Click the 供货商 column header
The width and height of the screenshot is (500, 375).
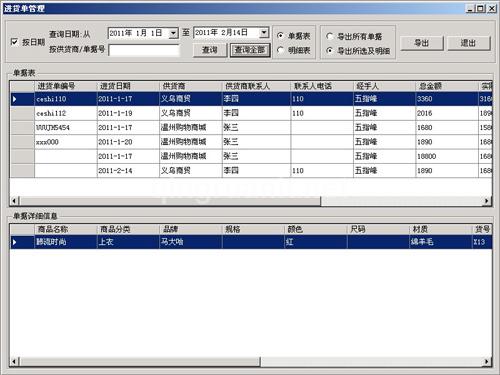click(x=191, y=86)
